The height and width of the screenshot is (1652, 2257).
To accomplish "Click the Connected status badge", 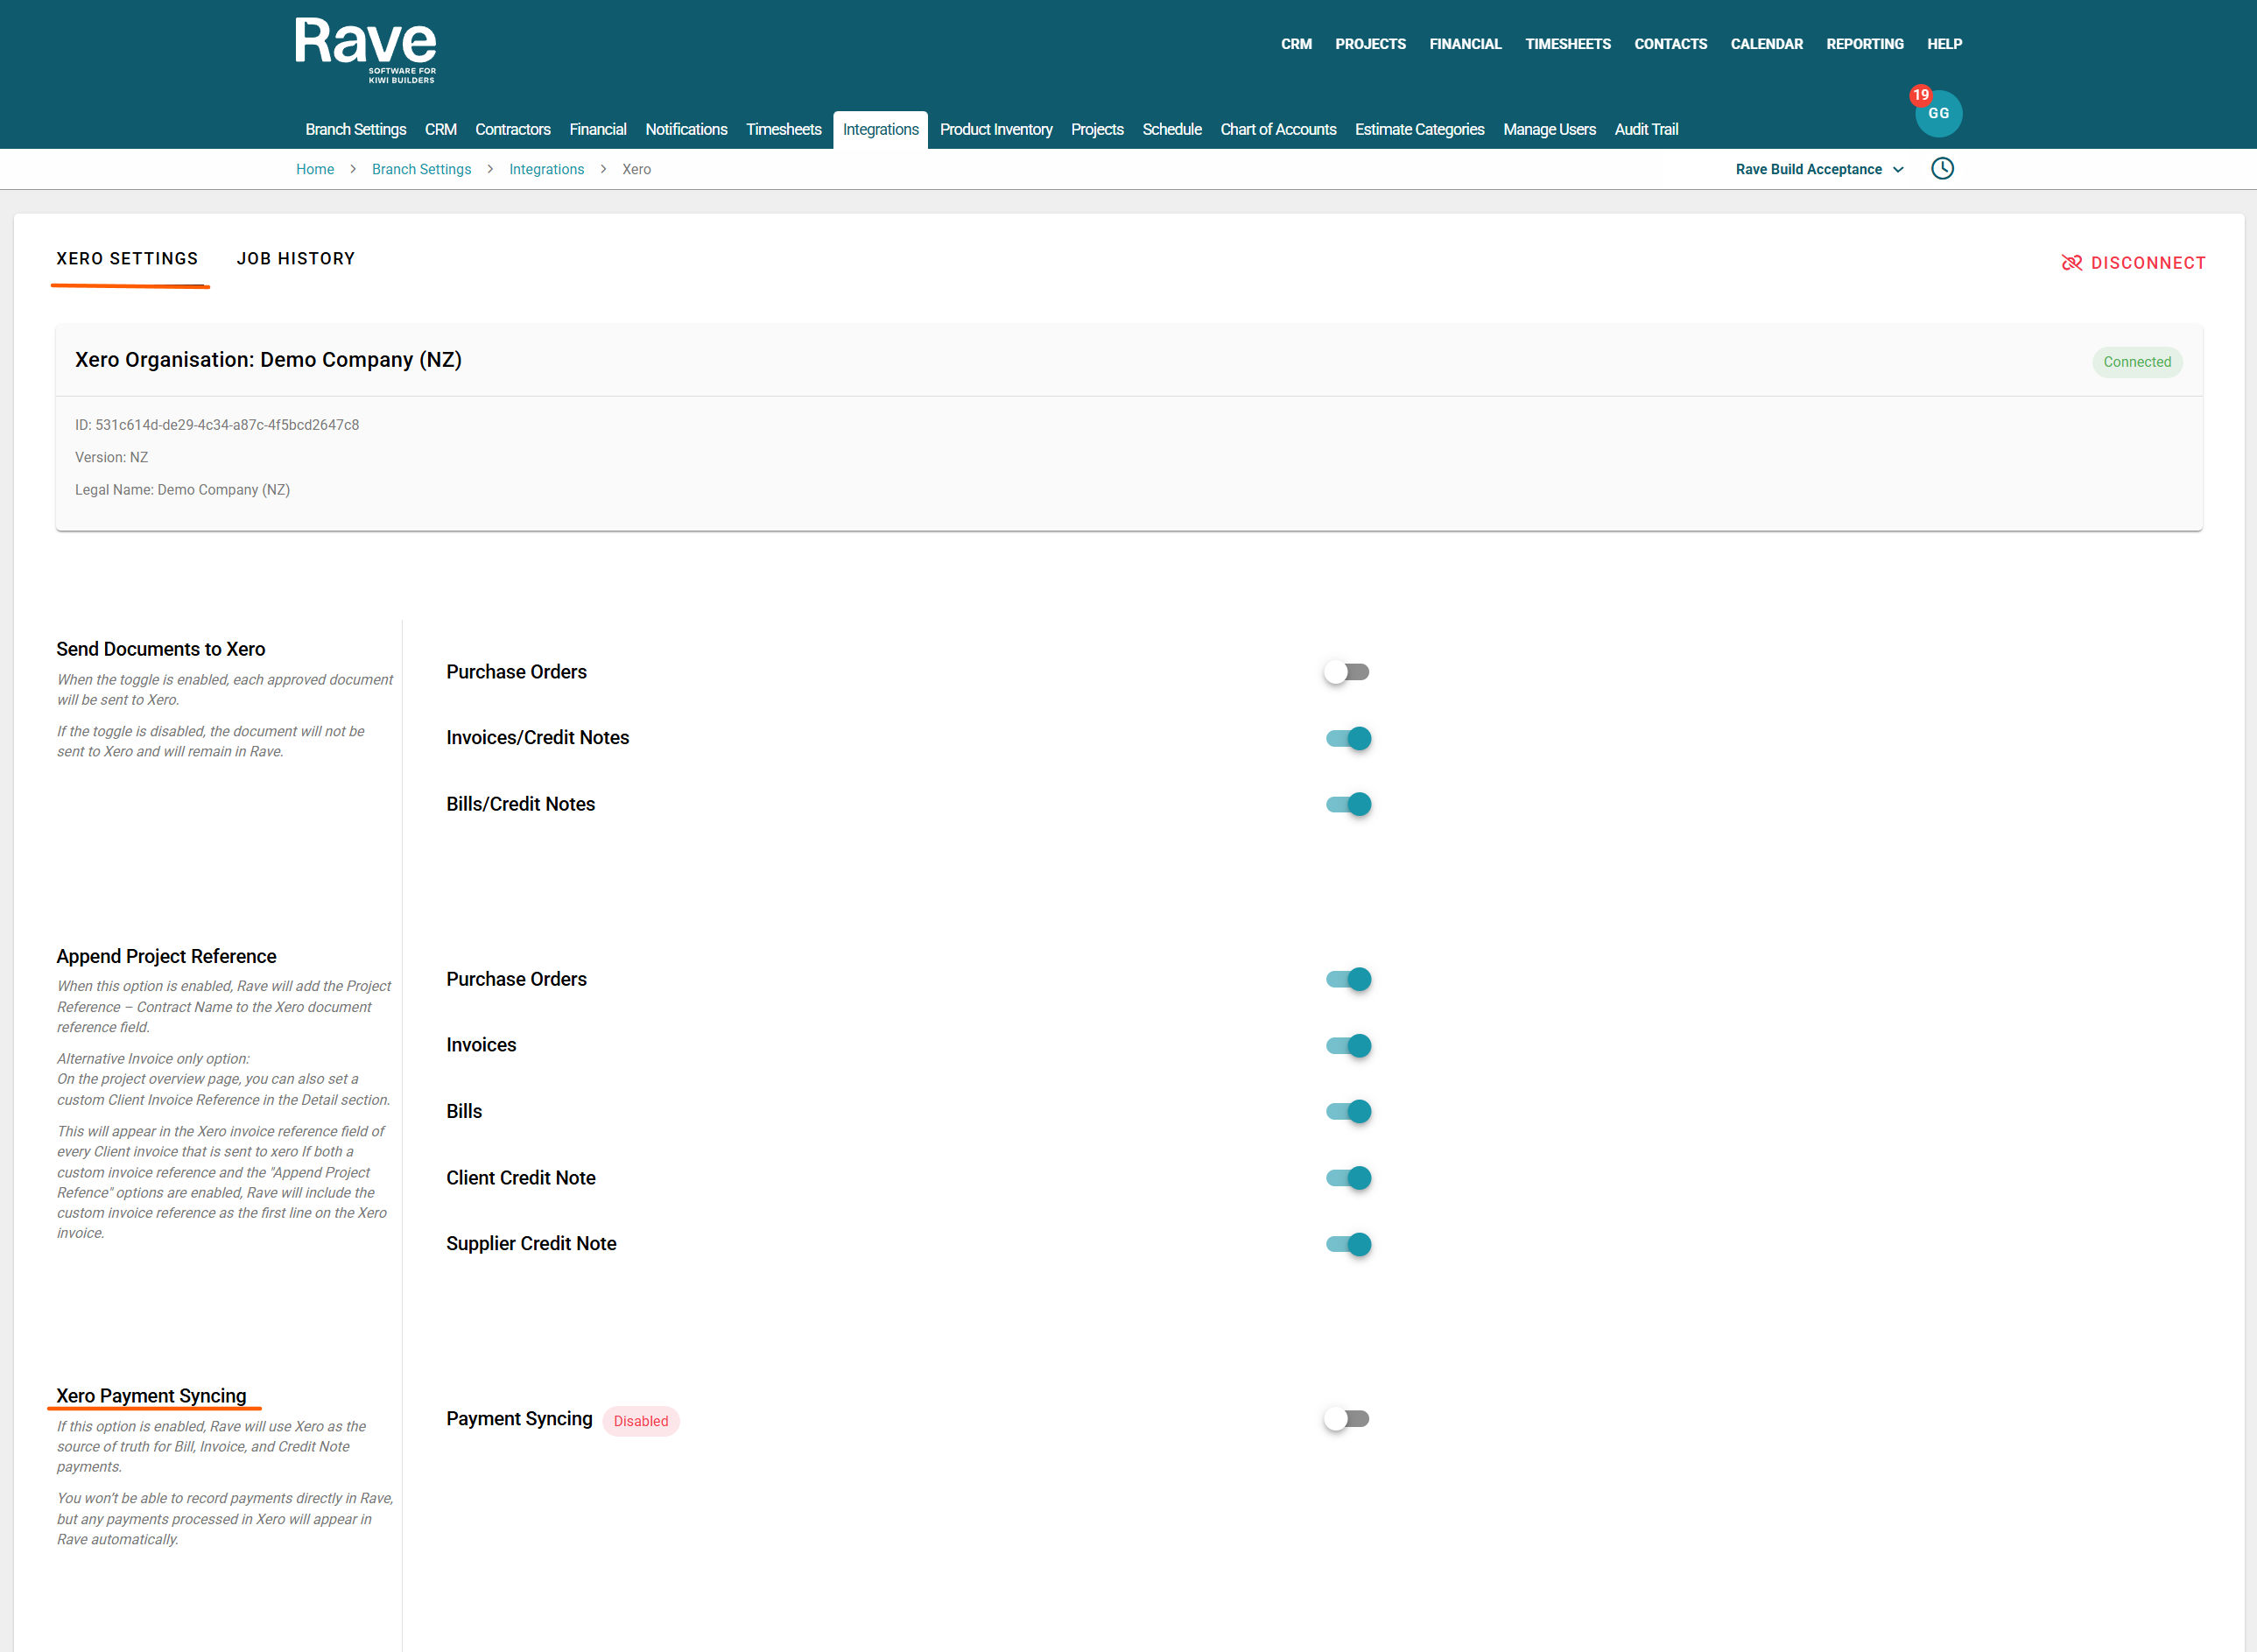I will [x=2136, y=362].
